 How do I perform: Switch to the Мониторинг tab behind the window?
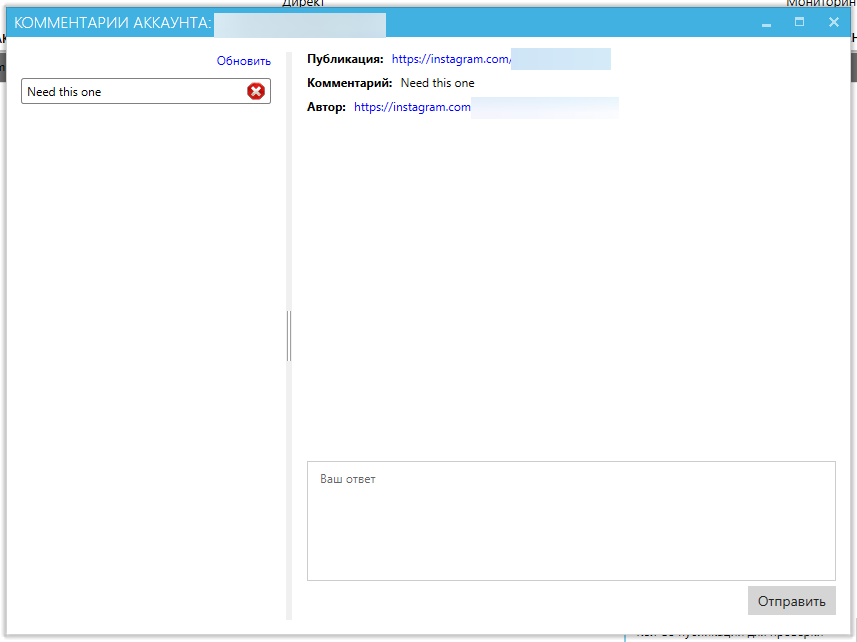tap(820, 4)
